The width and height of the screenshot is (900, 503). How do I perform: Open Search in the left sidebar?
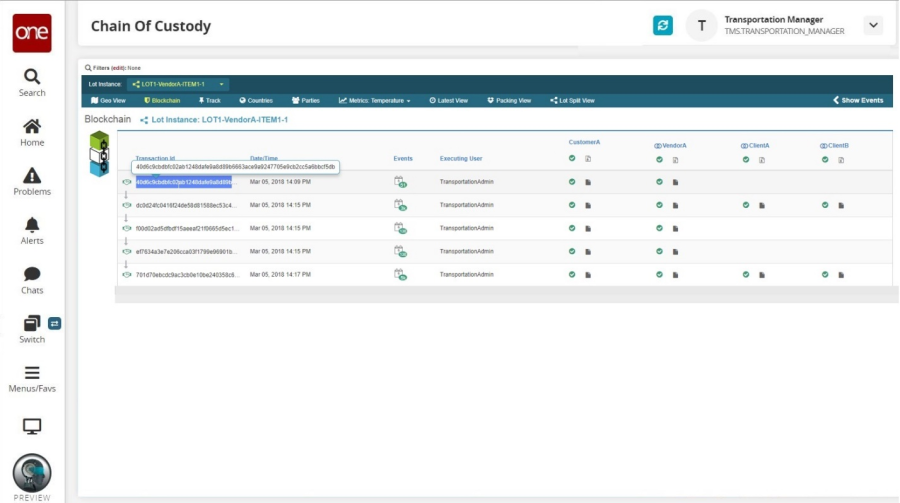[32, 82]
